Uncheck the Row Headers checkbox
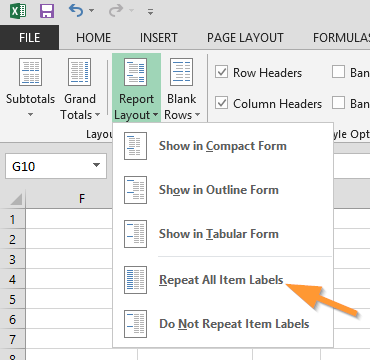The height and width of the screenshot is (360, 370). [x=221, y=72]
